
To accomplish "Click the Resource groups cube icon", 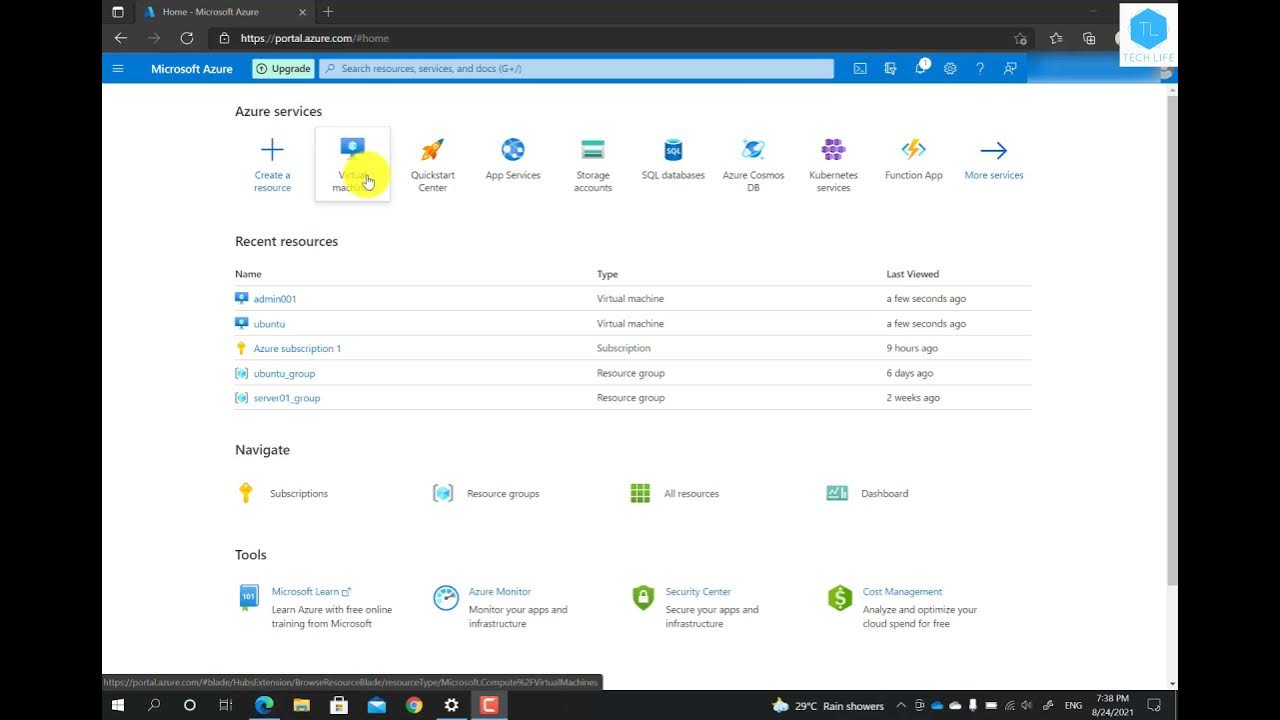I will click(443, 493).
